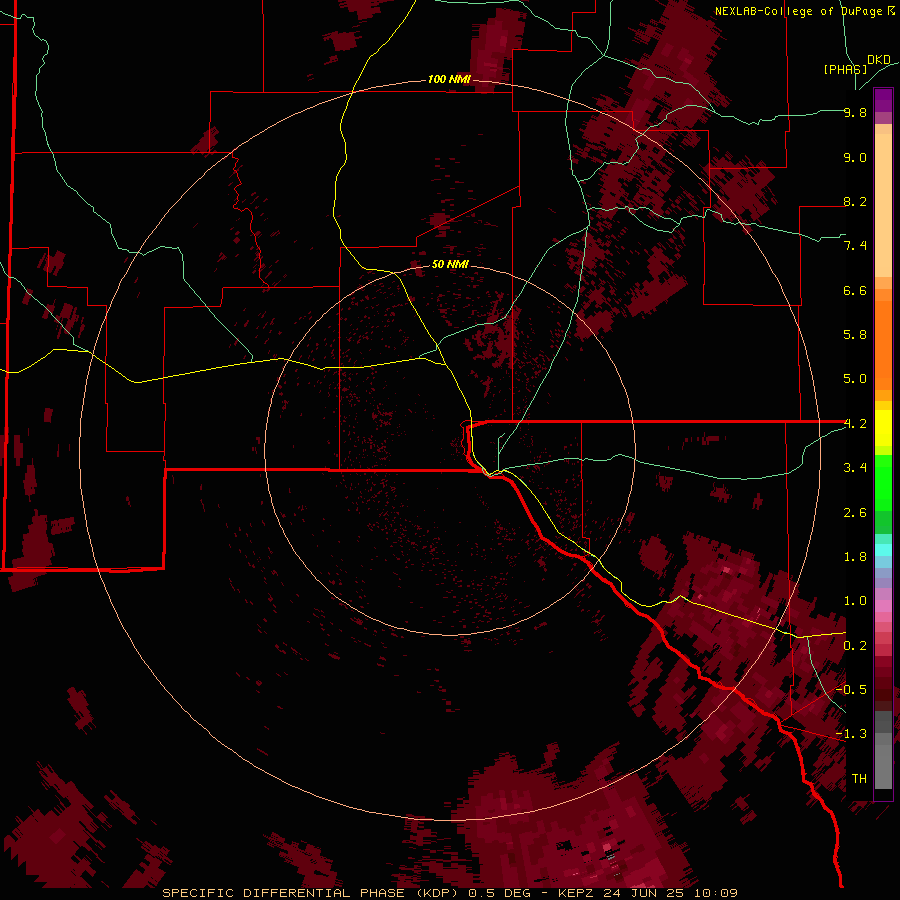Screen dimensions: 900x900
Task: Select the 9.0 value on the color scale
Action: tap(855, 157)
